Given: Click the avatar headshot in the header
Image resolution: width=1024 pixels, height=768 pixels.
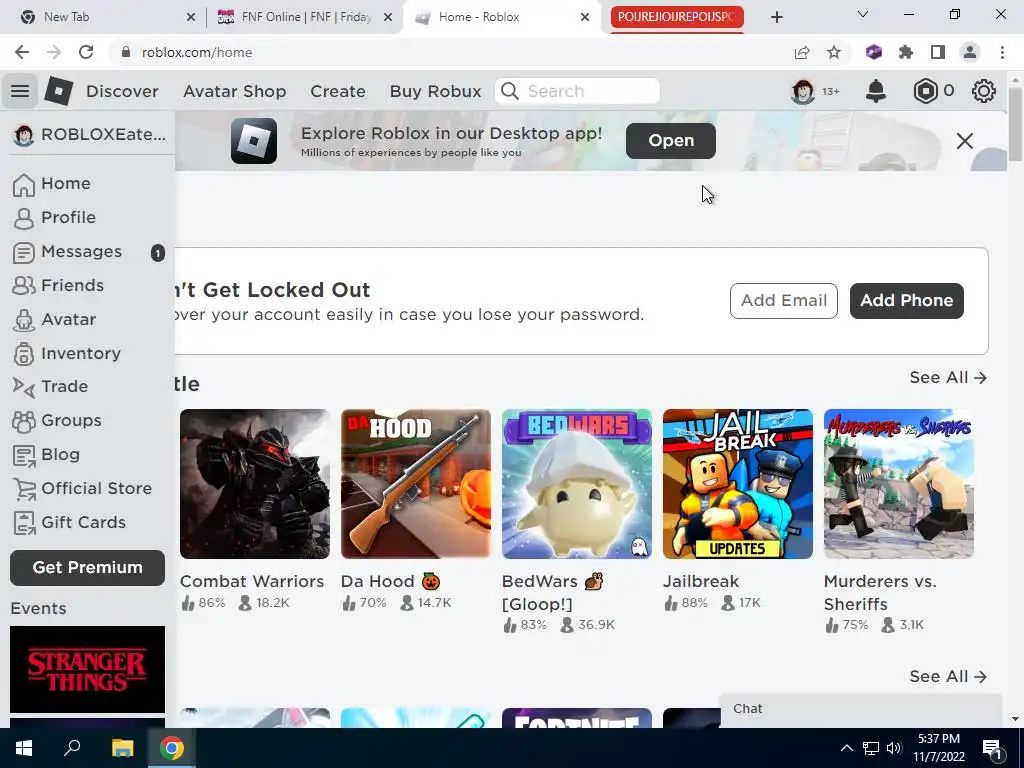Looking at the screenshot, I should click(x=803, y=91).
